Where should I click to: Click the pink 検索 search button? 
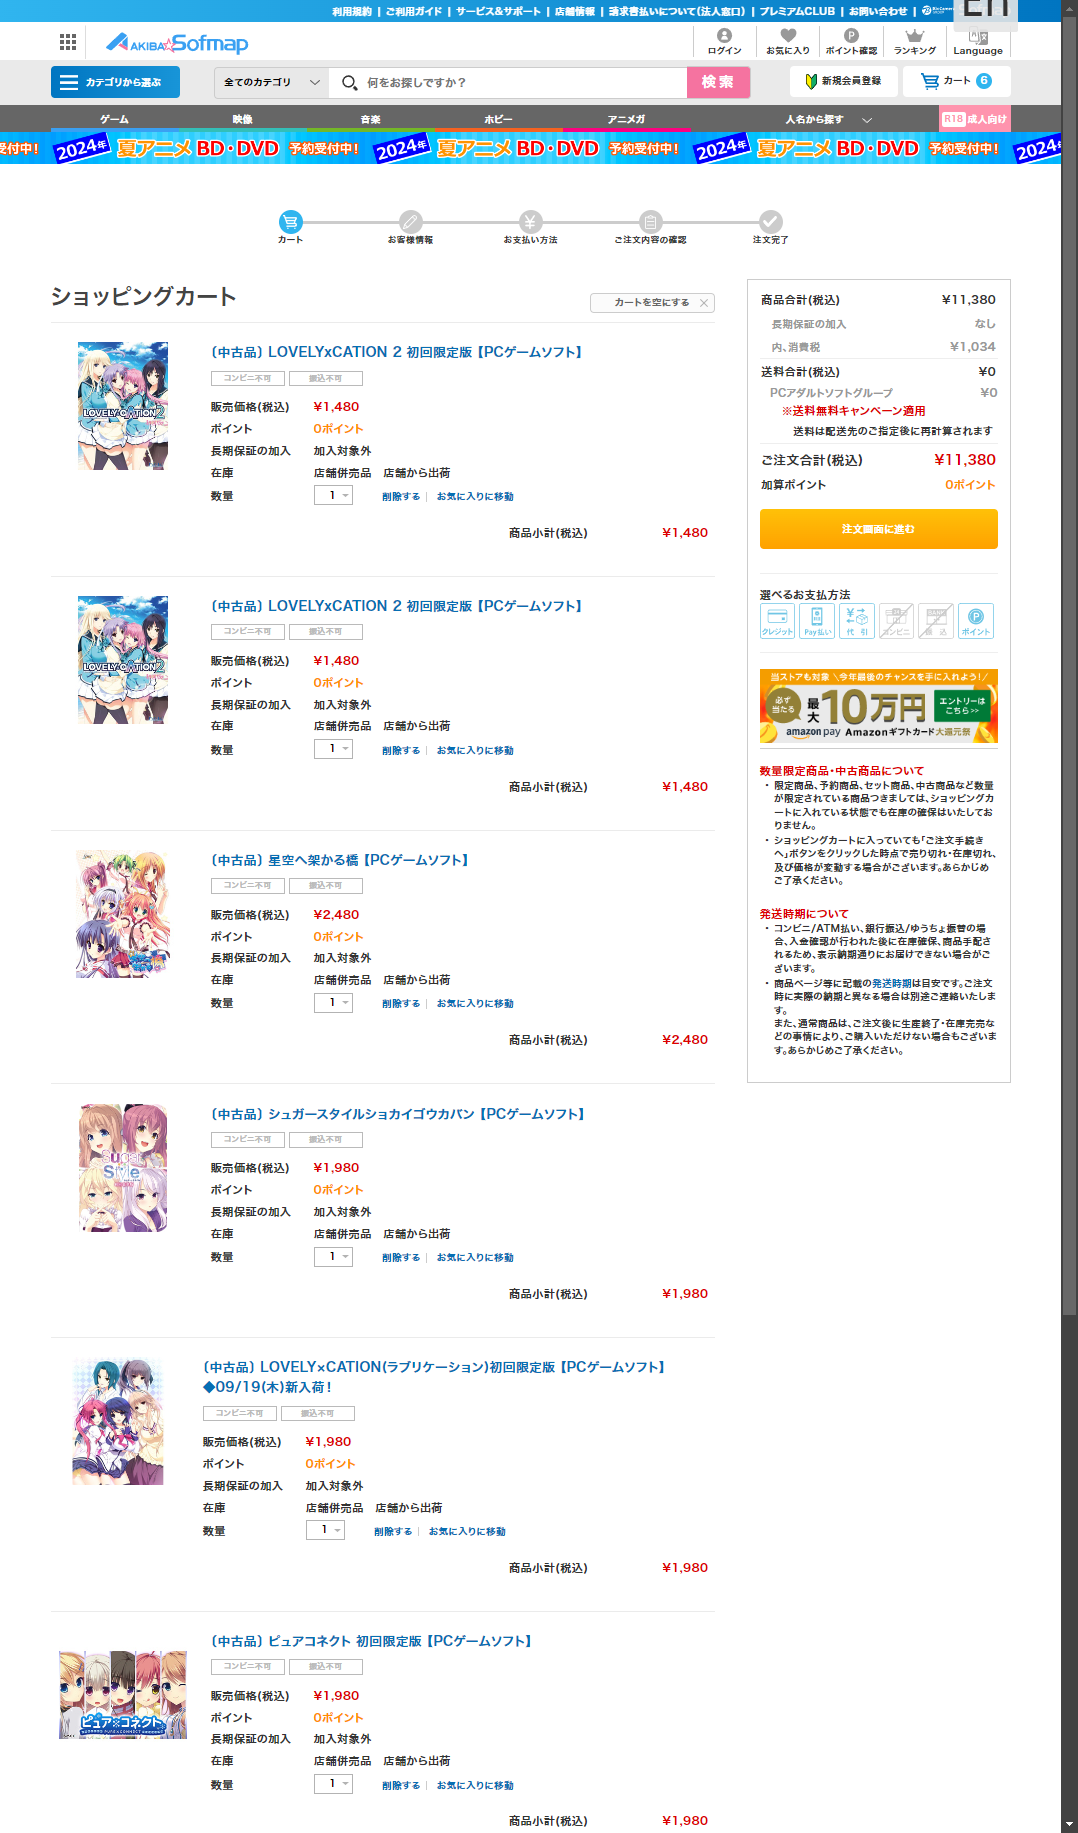[x=718, y=82]
